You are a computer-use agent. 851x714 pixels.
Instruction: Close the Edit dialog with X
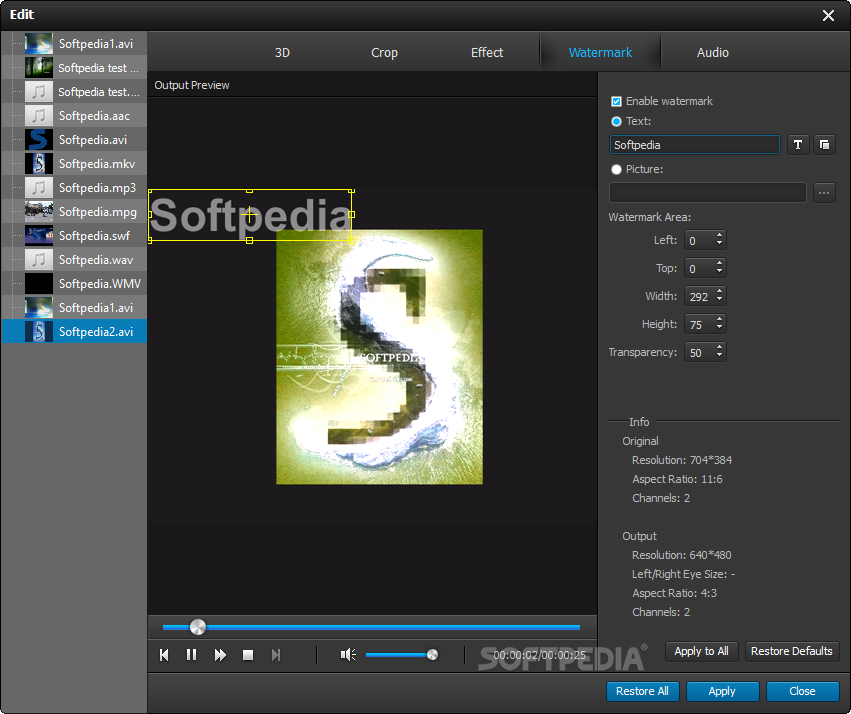point(828,15)
